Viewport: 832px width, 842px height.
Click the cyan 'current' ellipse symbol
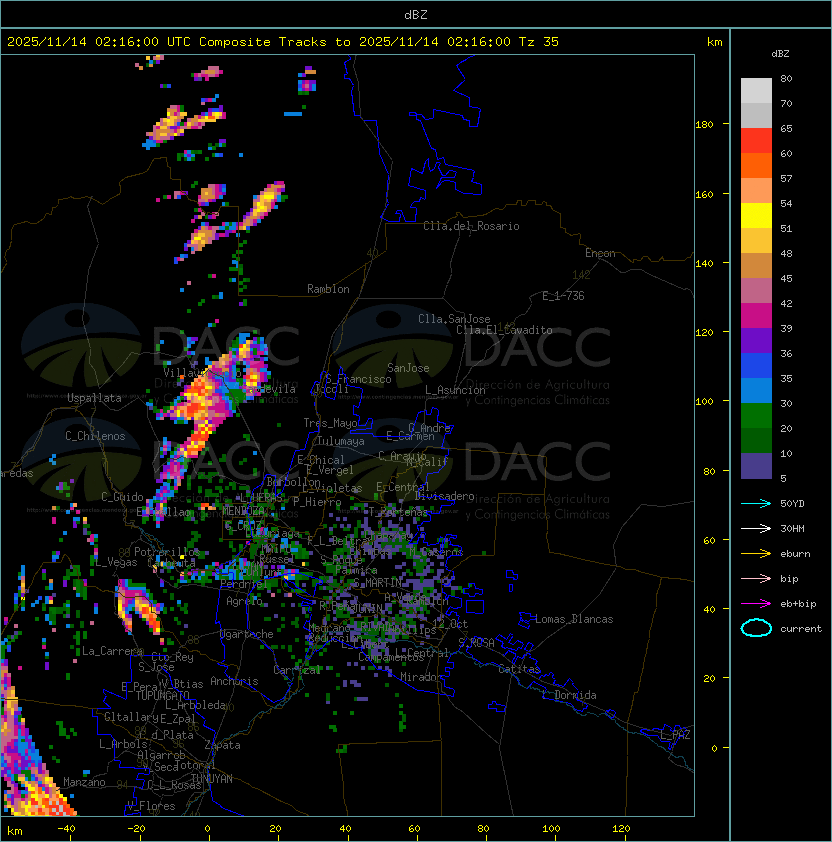756,628
